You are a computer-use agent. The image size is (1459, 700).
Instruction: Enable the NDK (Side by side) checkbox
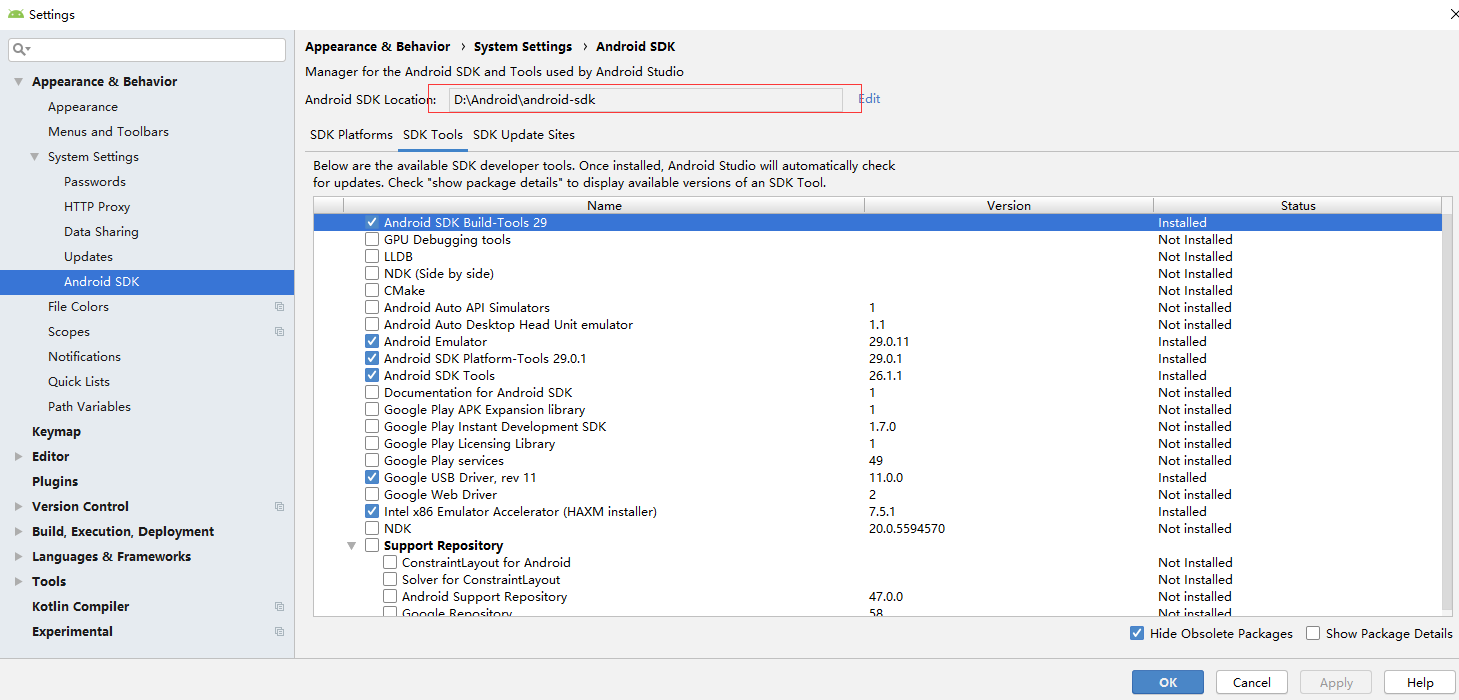click(372, 274)
